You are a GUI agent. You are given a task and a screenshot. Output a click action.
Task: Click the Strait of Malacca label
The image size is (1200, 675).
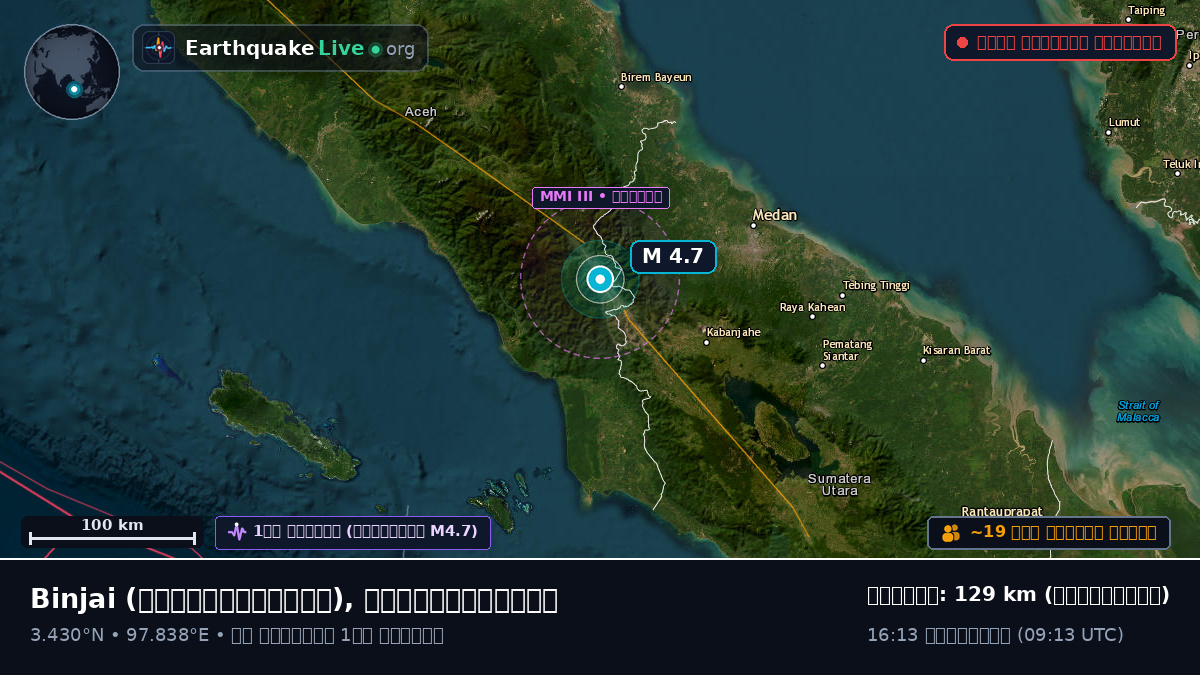1138,411
